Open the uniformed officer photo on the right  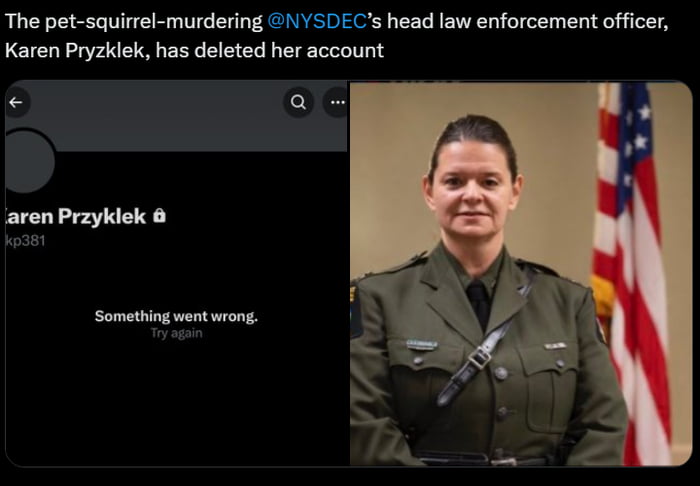click(521, 274)
